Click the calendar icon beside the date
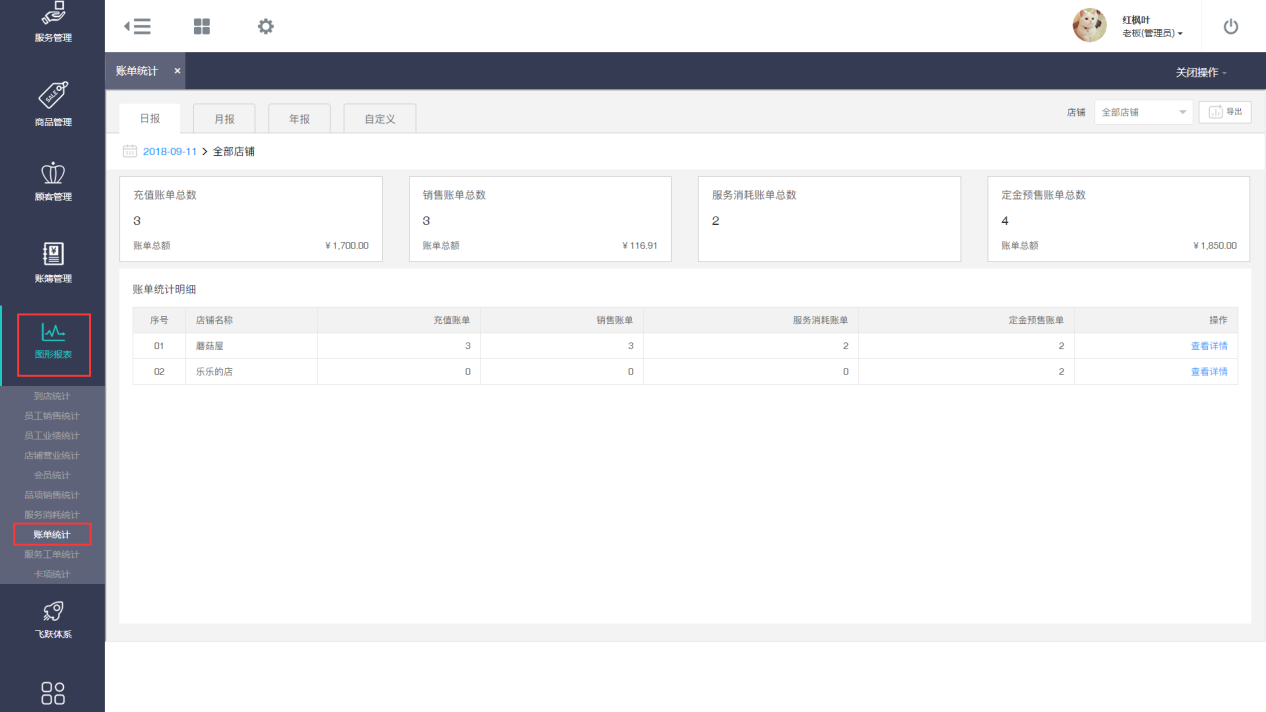The height and width of the screenshot is (712, 1266). pos(129,151)
